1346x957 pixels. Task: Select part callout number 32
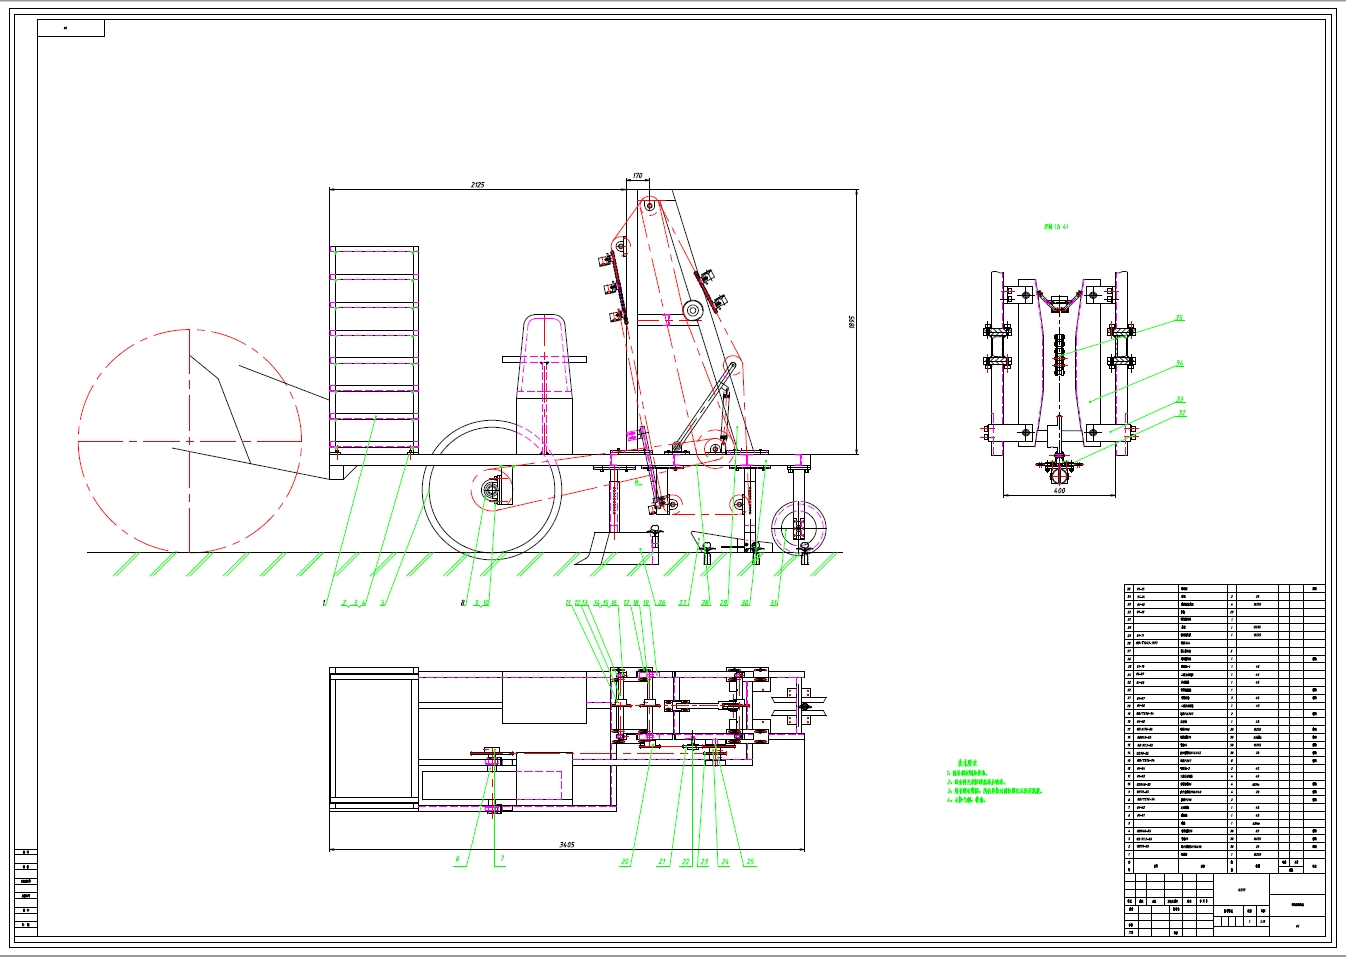click(x=1182, y=412)
